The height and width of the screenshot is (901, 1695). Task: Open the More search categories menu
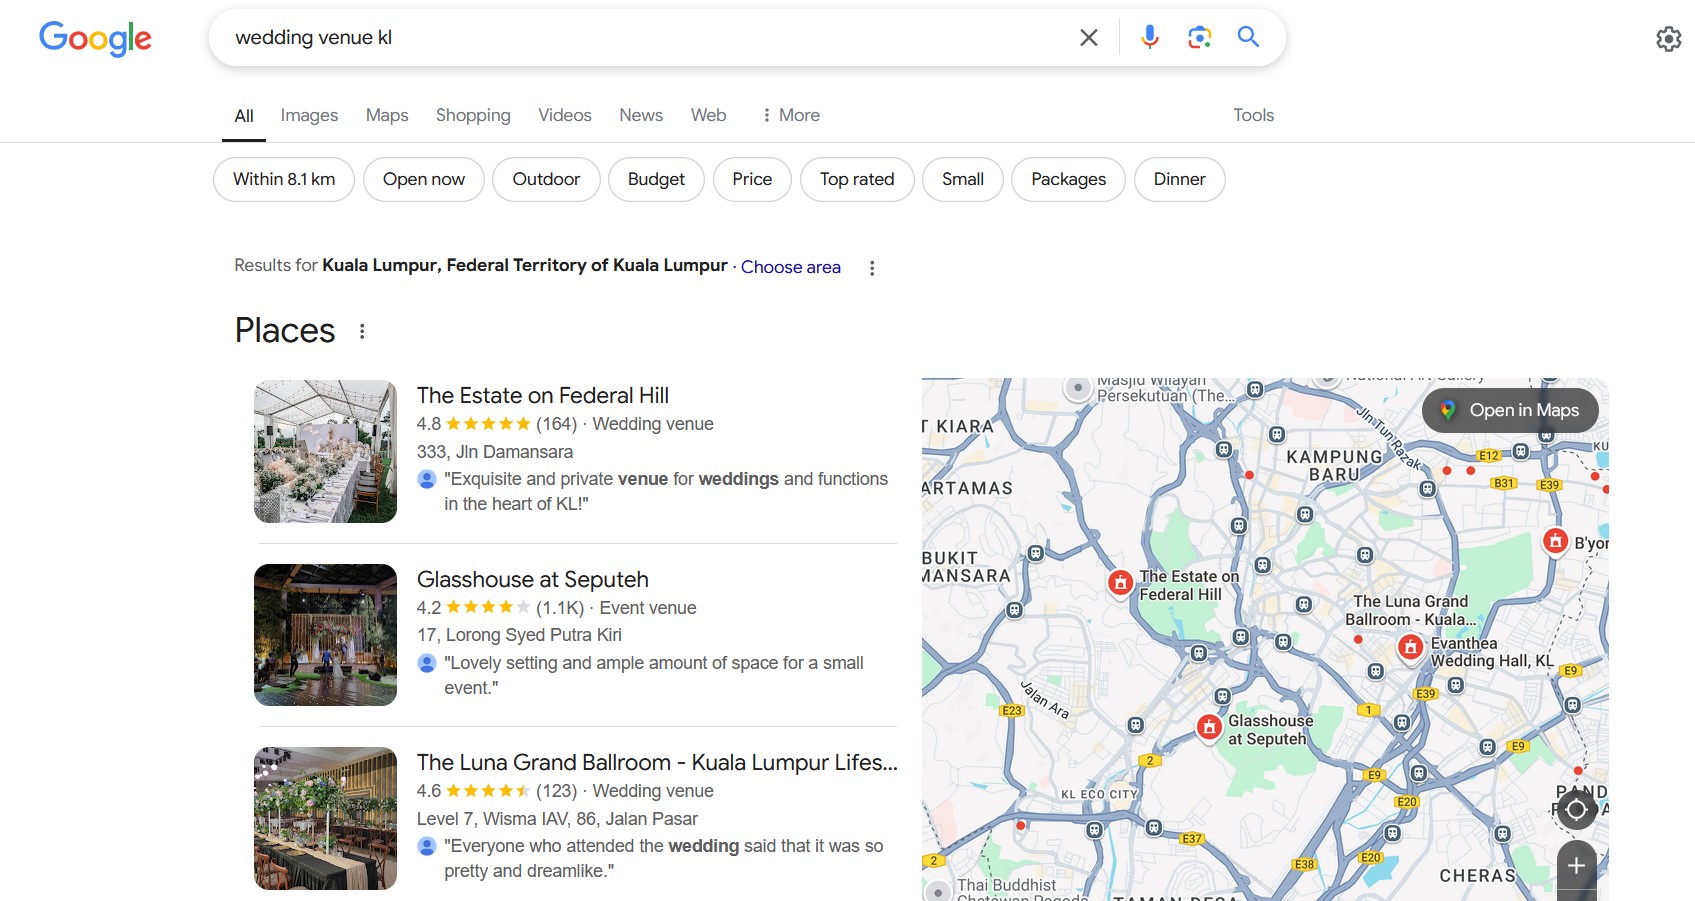click(790, 115)
